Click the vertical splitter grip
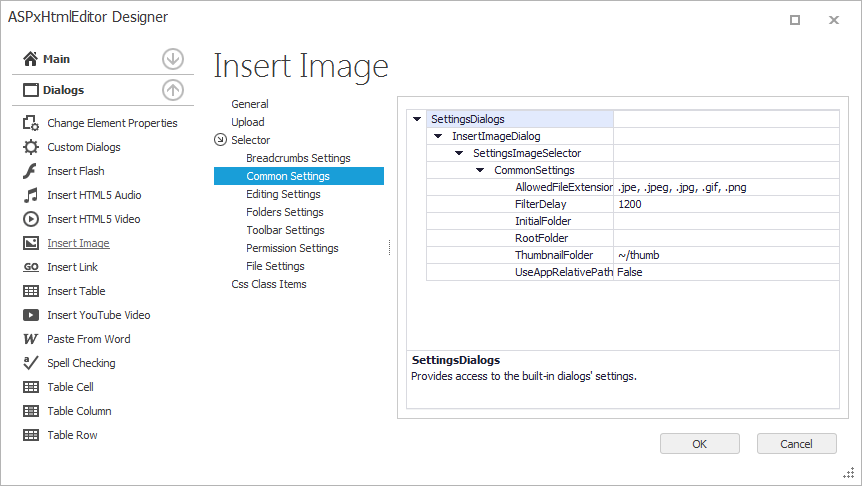 click(x=390, y=248)
